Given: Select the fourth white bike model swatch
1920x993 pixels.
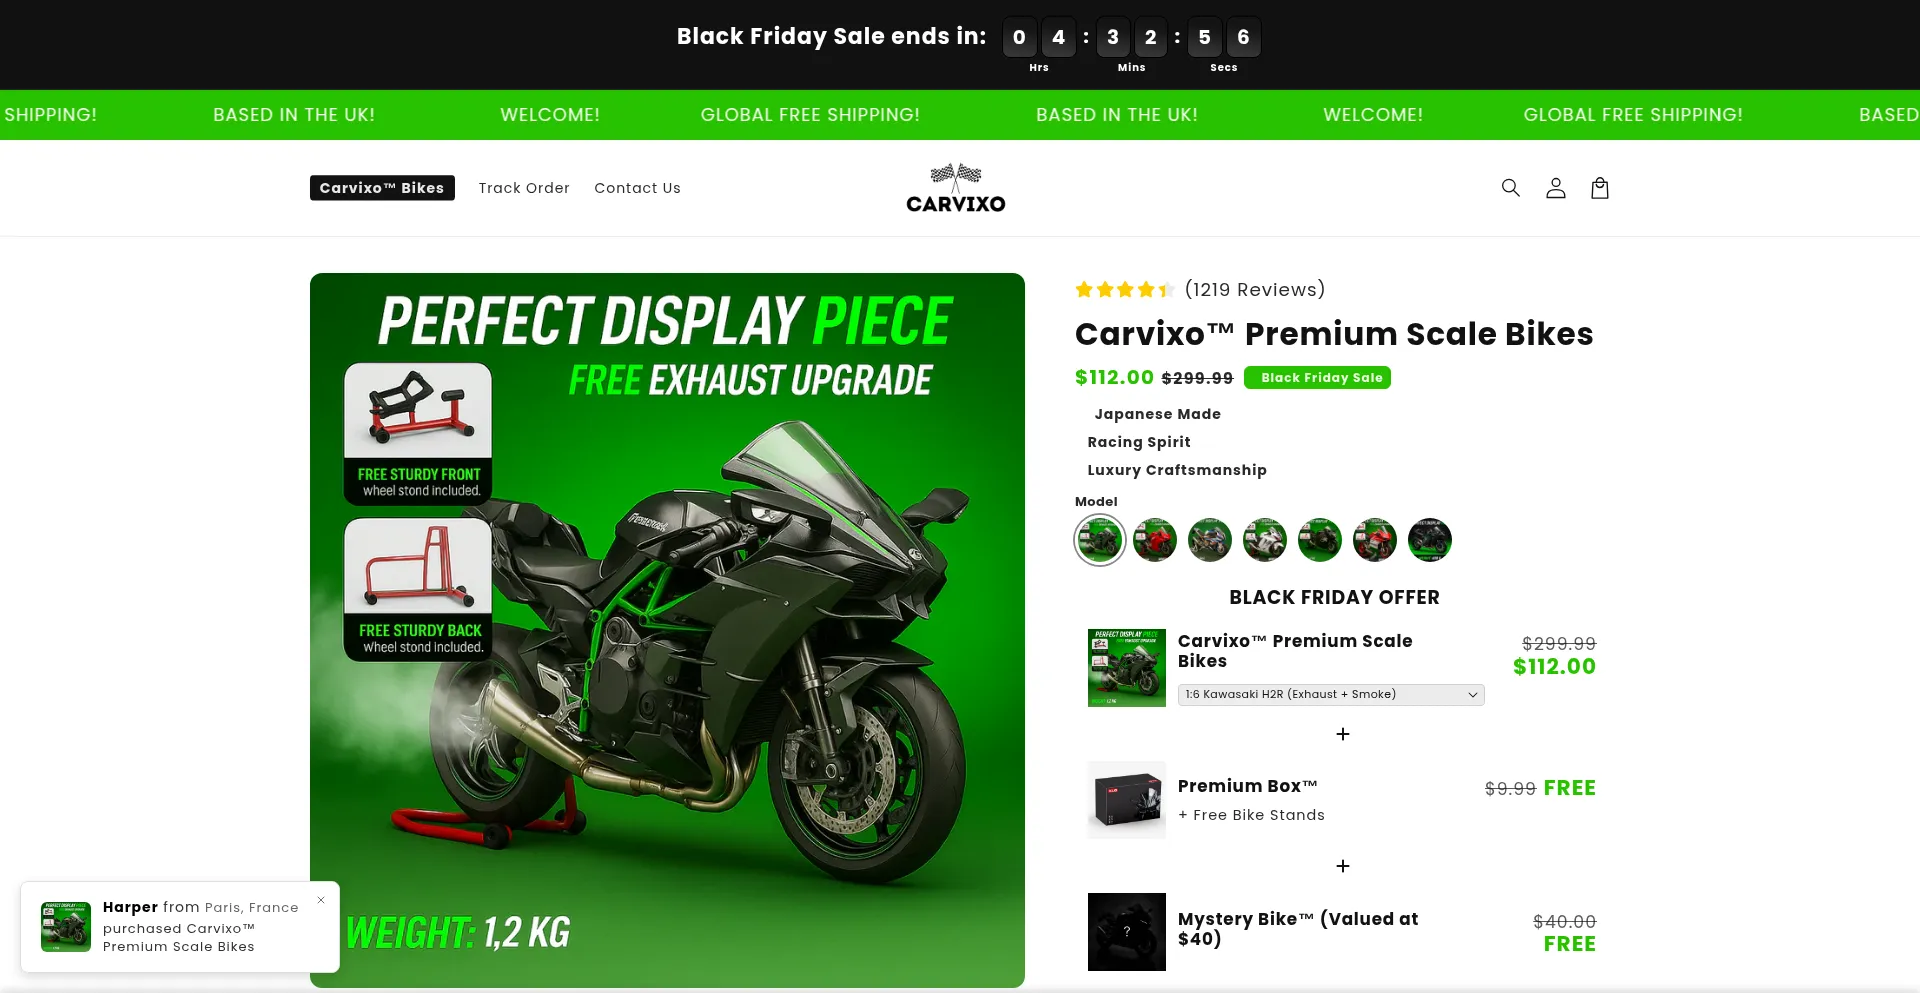Looking at the screenshot, I should tap(1265, 540).
